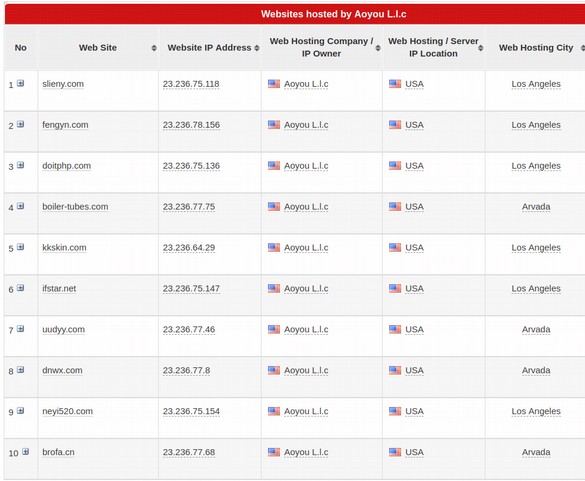Click IP address 23.236.77.68
Image resolution: width=585 pixels, height=481 pixels.
click(x=189, y=452)
